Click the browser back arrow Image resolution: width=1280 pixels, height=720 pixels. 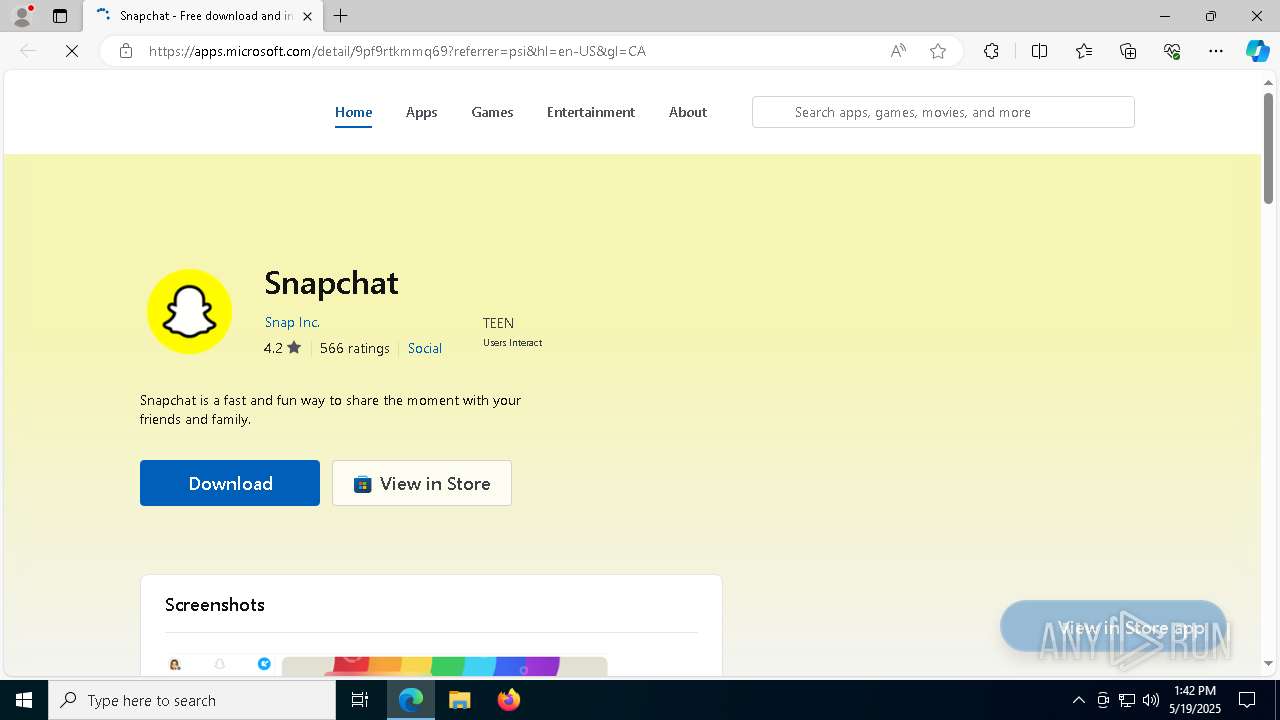click(x=28, y=51)
